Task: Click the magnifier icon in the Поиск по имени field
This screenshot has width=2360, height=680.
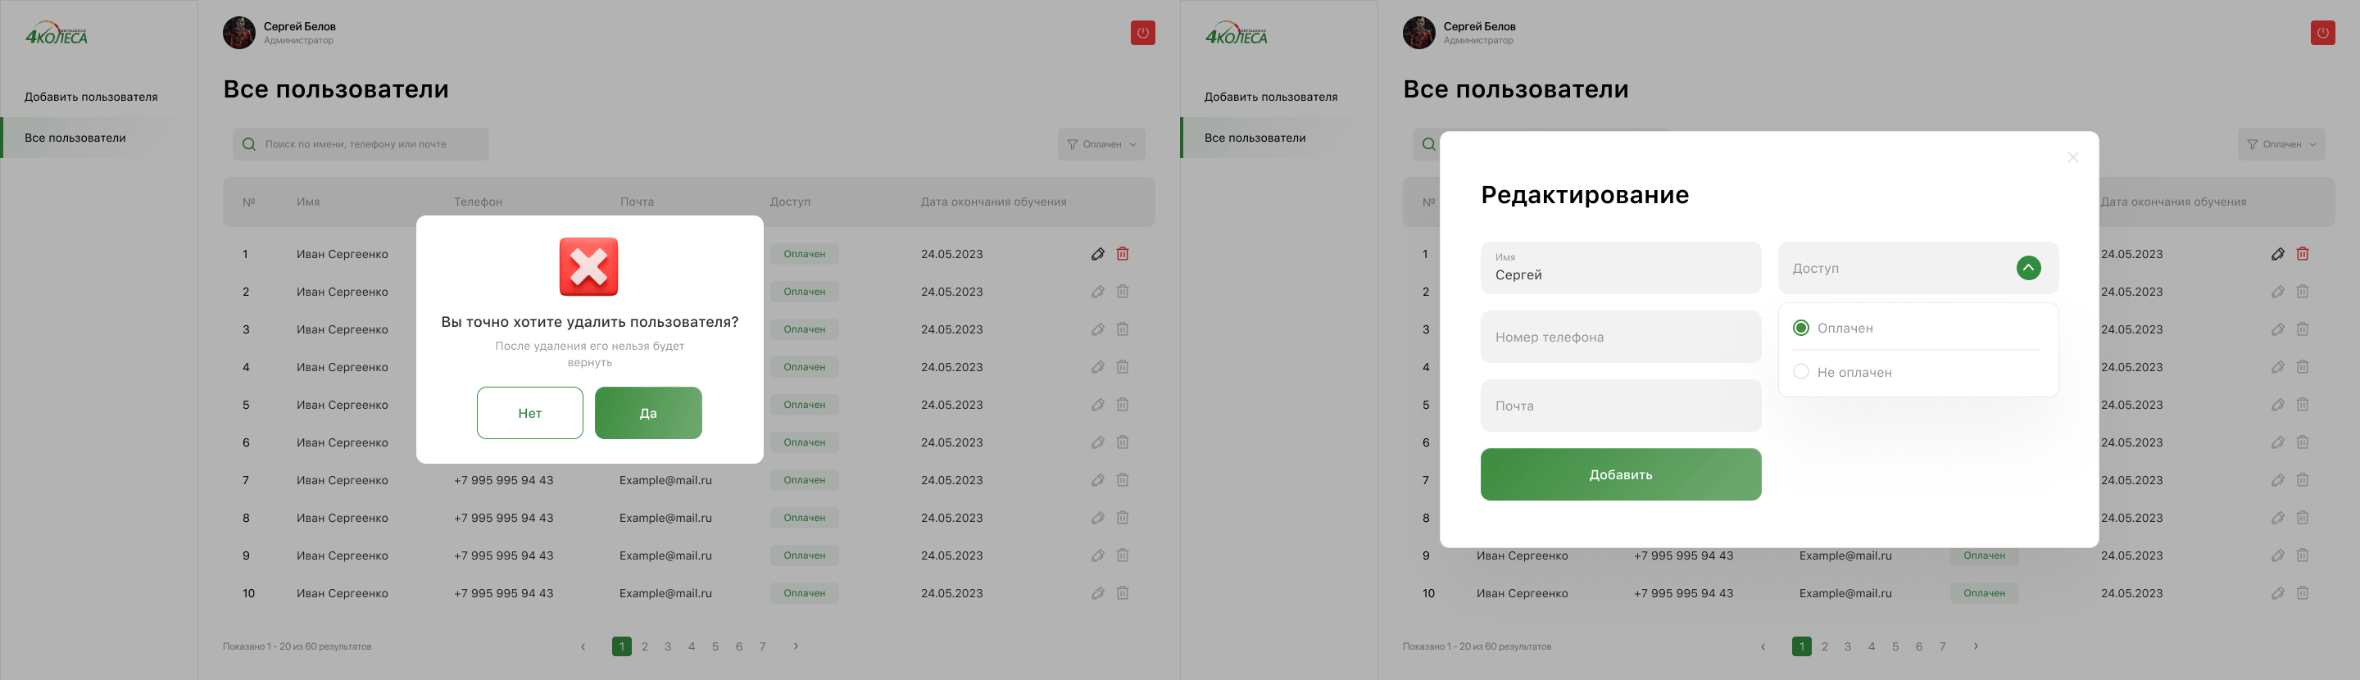Action: 249,144
